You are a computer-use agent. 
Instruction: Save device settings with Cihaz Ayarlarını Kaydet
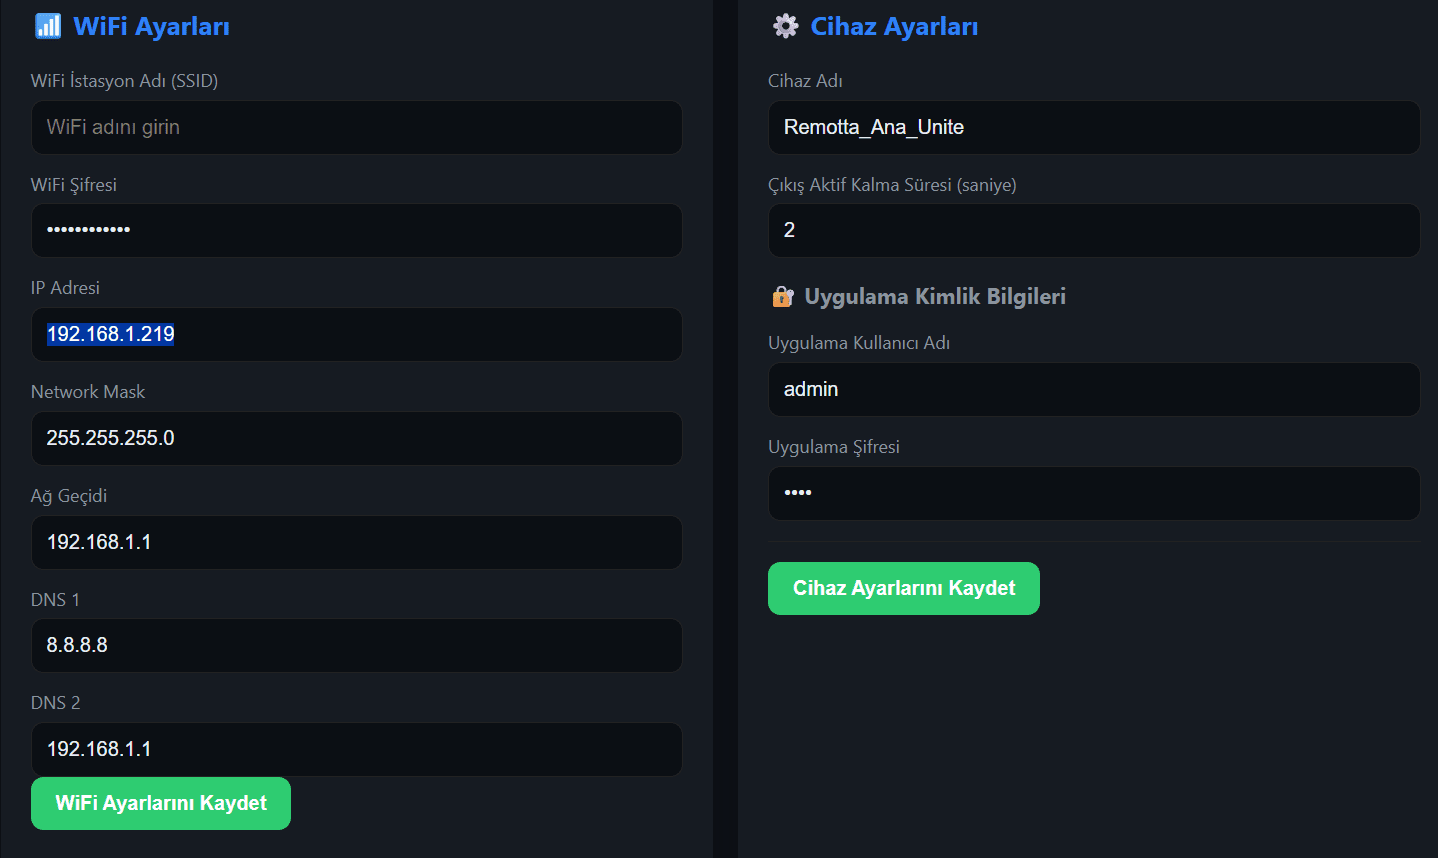(903, 588)
